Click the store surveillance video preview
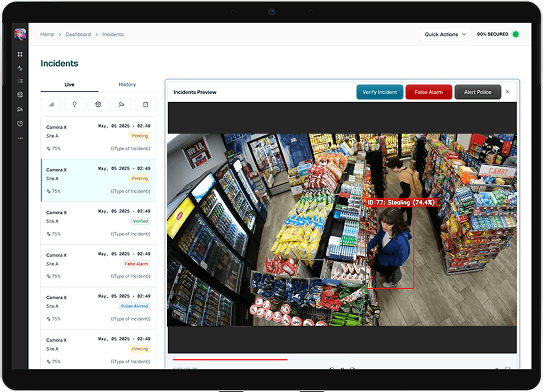This screenshot has width=543, height=392. 342,230
